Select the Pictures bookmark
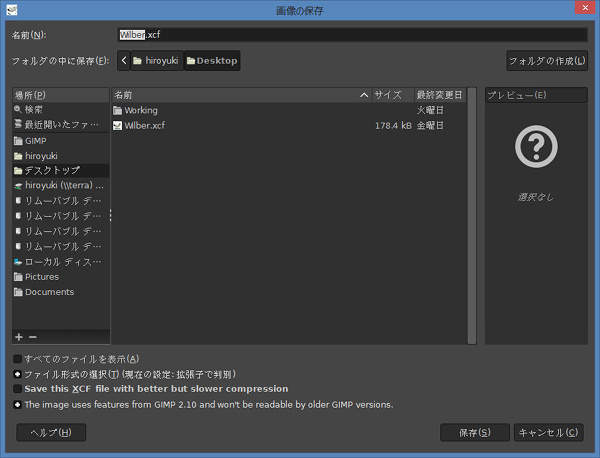600x458 pixels. tap(60, 277)
